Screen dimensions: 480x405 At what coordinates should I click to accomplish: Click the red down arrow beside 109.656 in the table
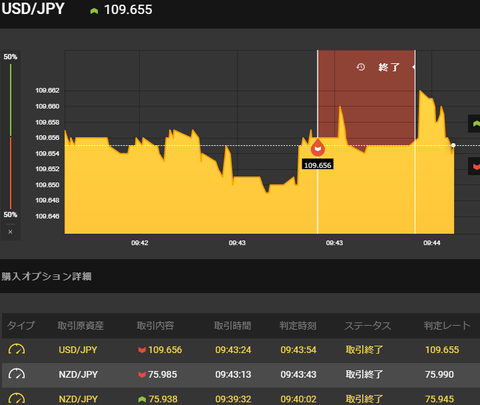tap(142, 350)
